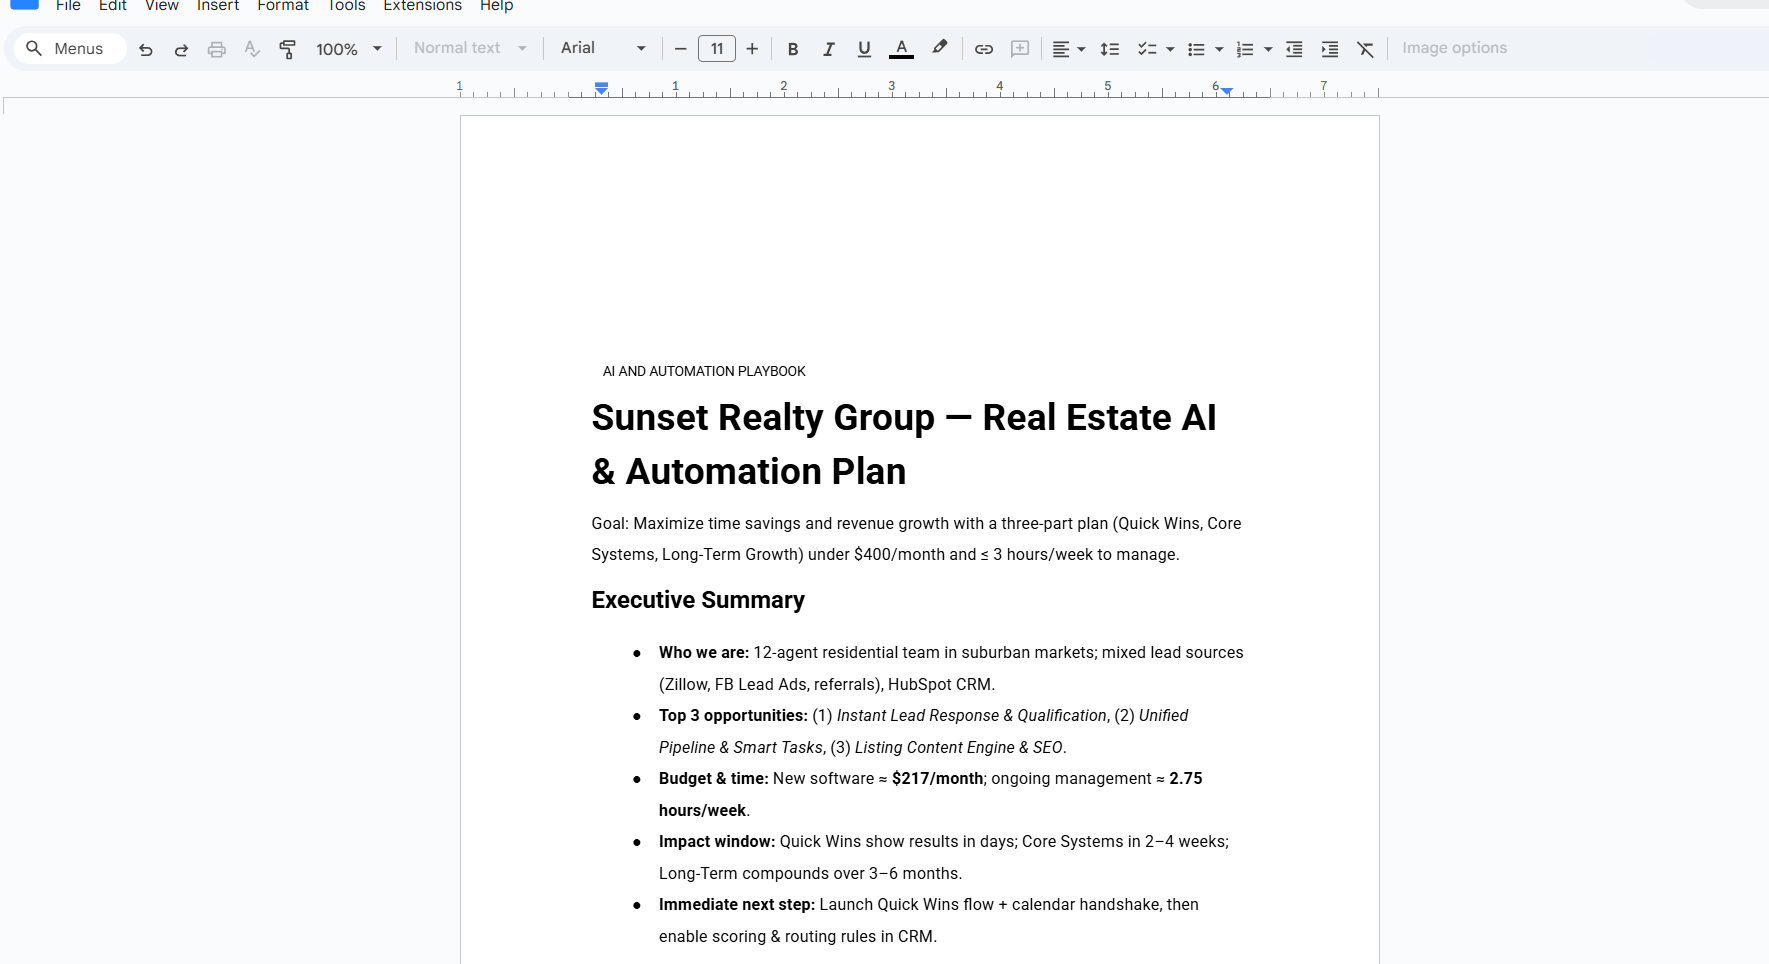The width and height of the screenshot is (1769, 964).
Task: Click the heading AI AND AUTOMATION PLAYBOOK
Action: 704,371
